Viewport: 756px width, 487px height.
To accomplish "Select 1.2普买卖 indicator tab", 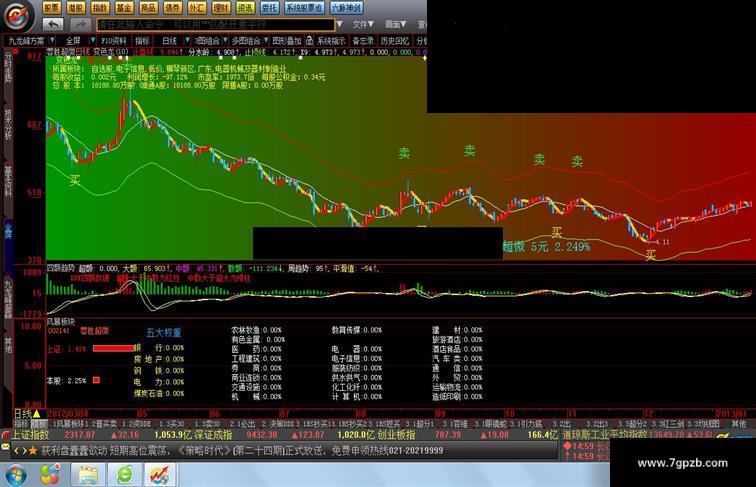I will click(x=101, y=424).
